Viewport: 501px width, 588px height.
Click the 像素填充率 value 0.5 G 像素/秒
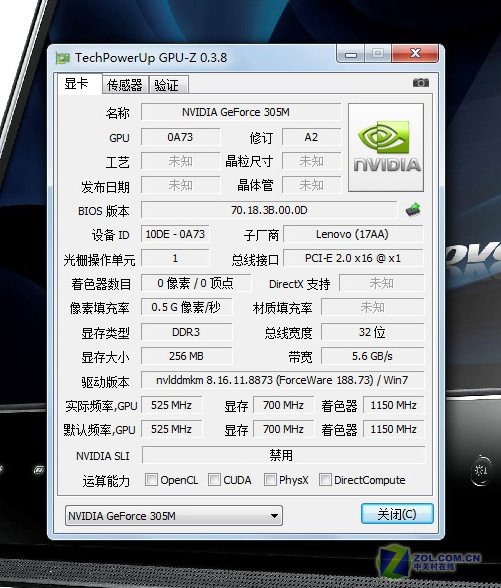[186, 307]
